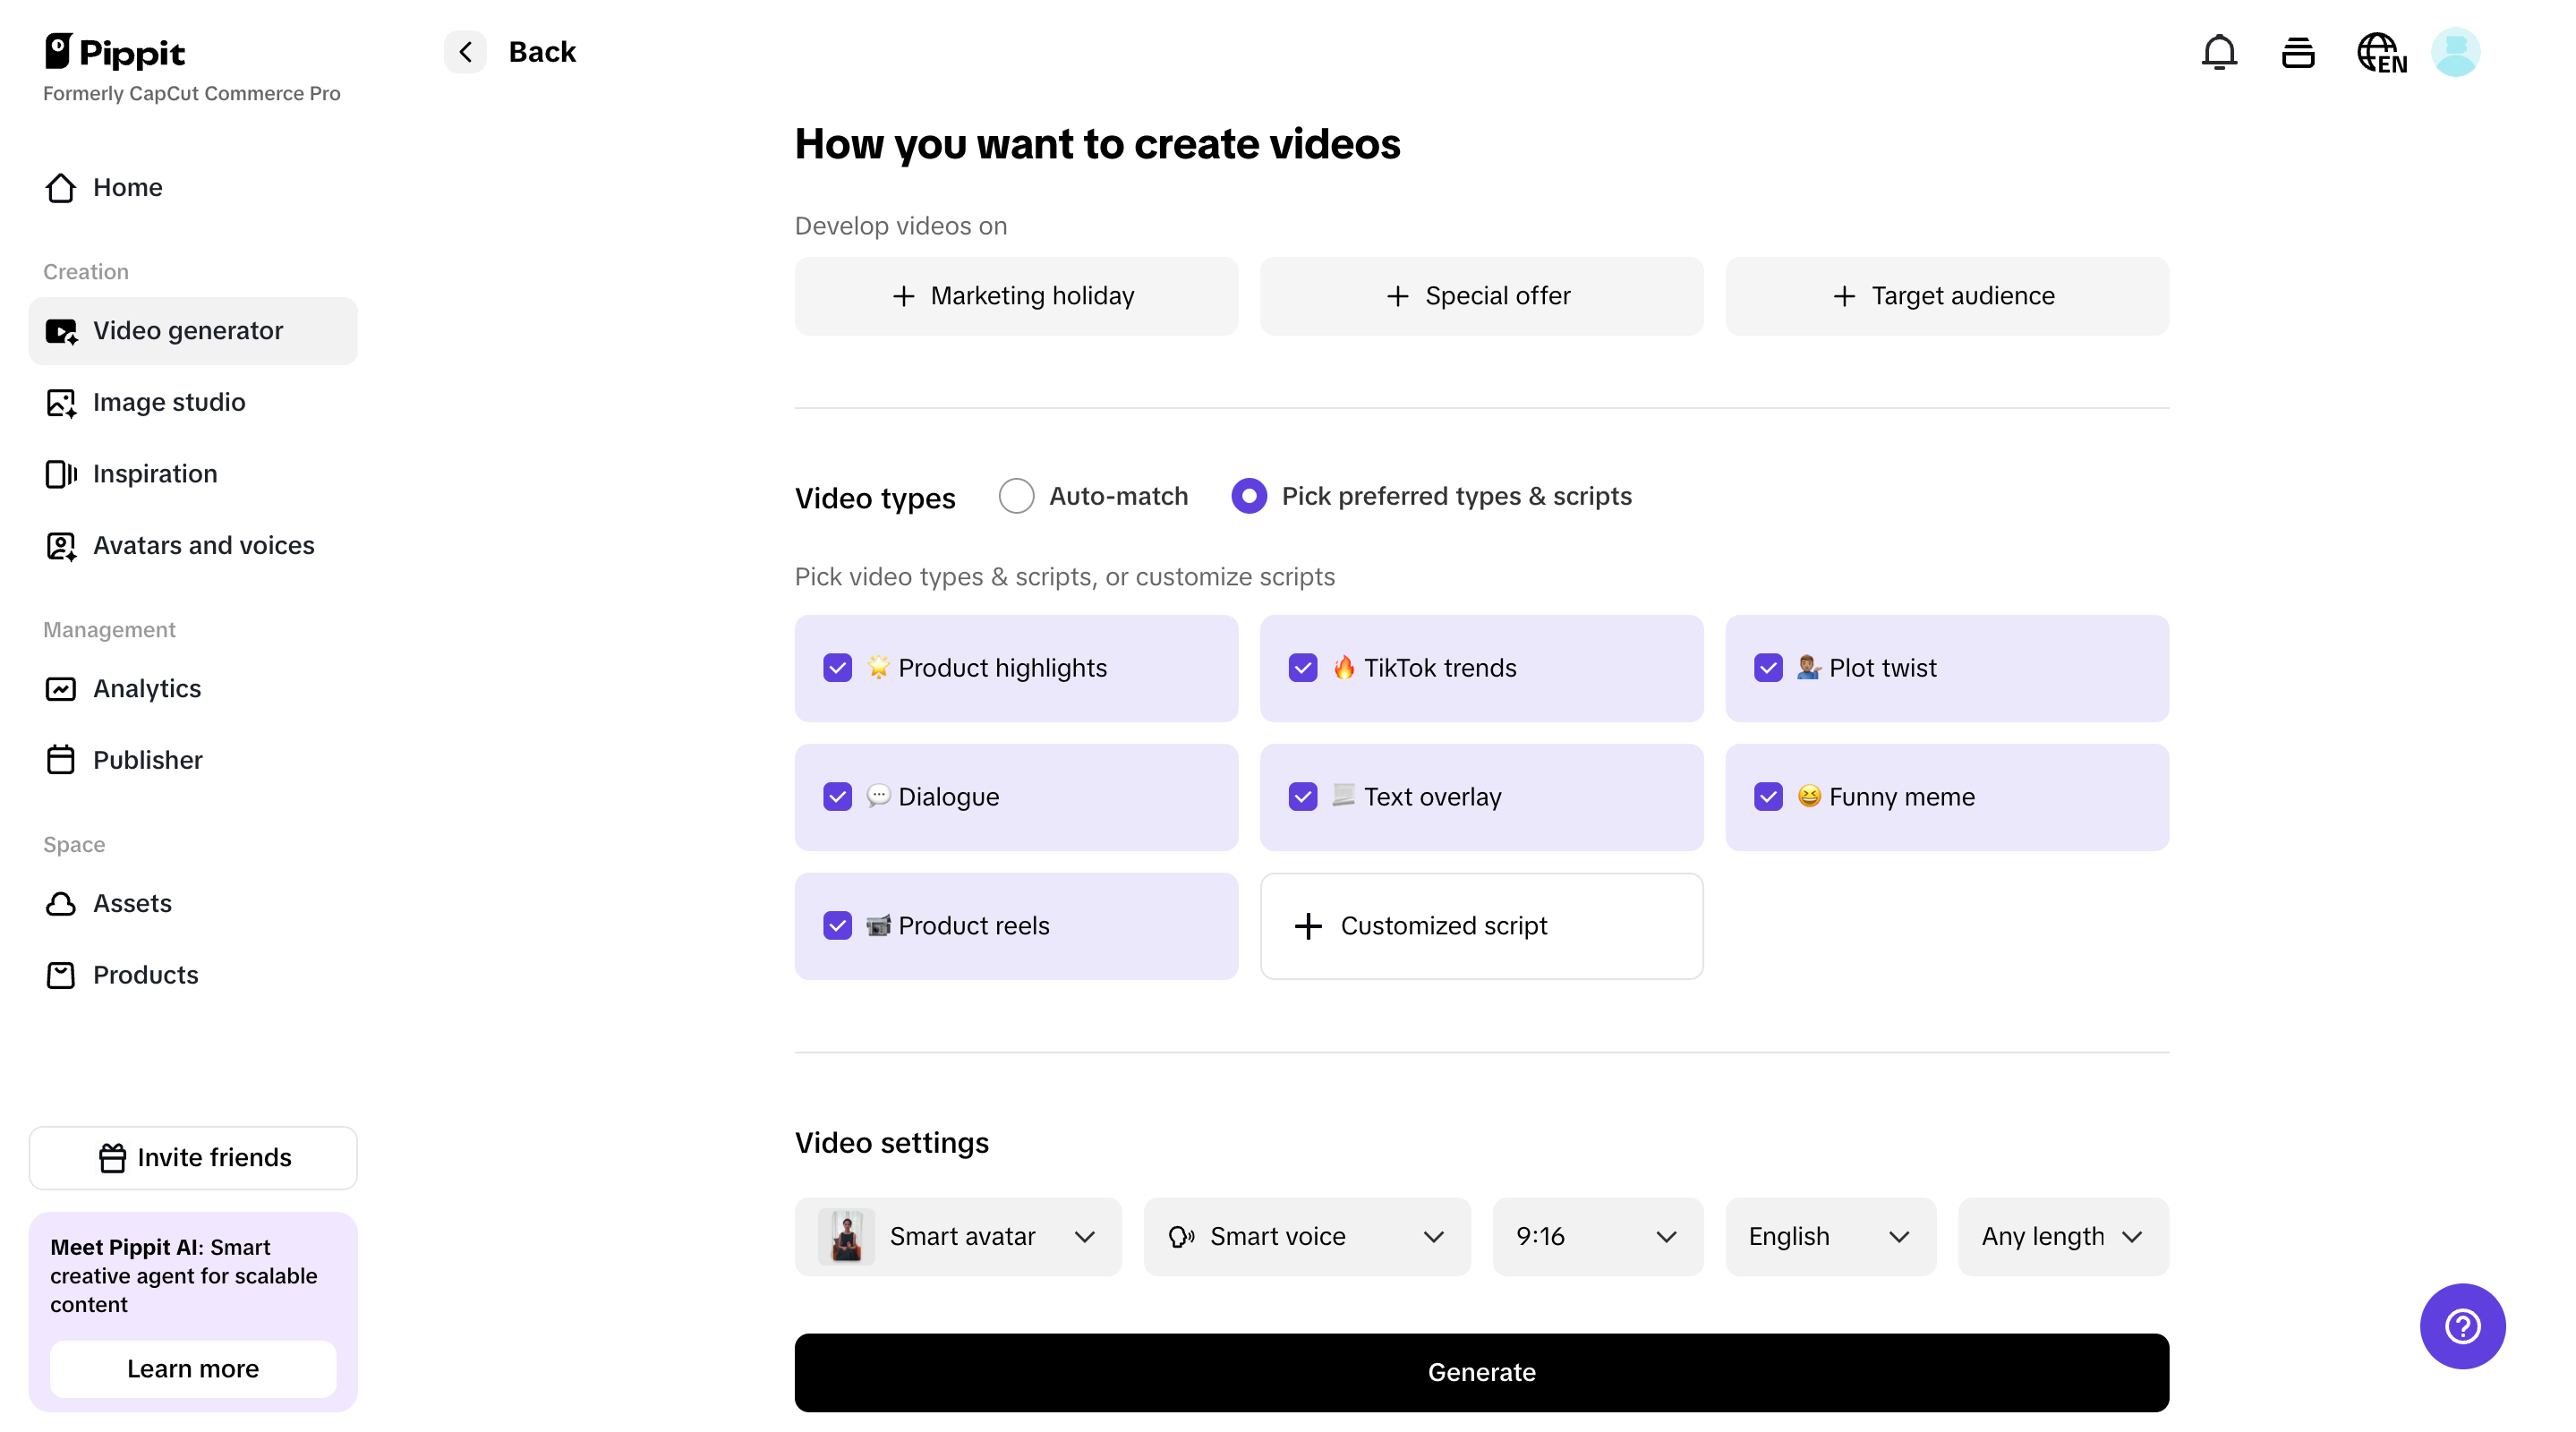Open the help button in the corner
Screen dimensions: 2576x1432
click(2462, 1326)
